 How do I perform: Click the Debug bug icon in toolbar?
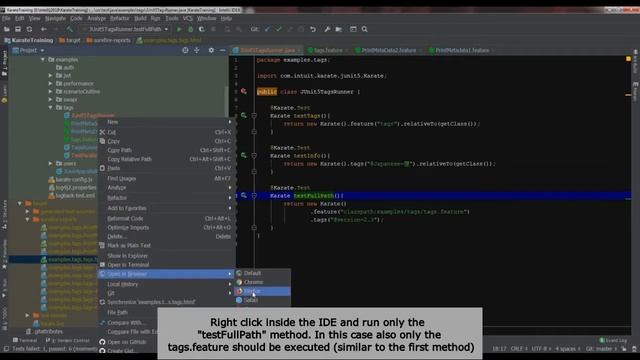(190, 29)
